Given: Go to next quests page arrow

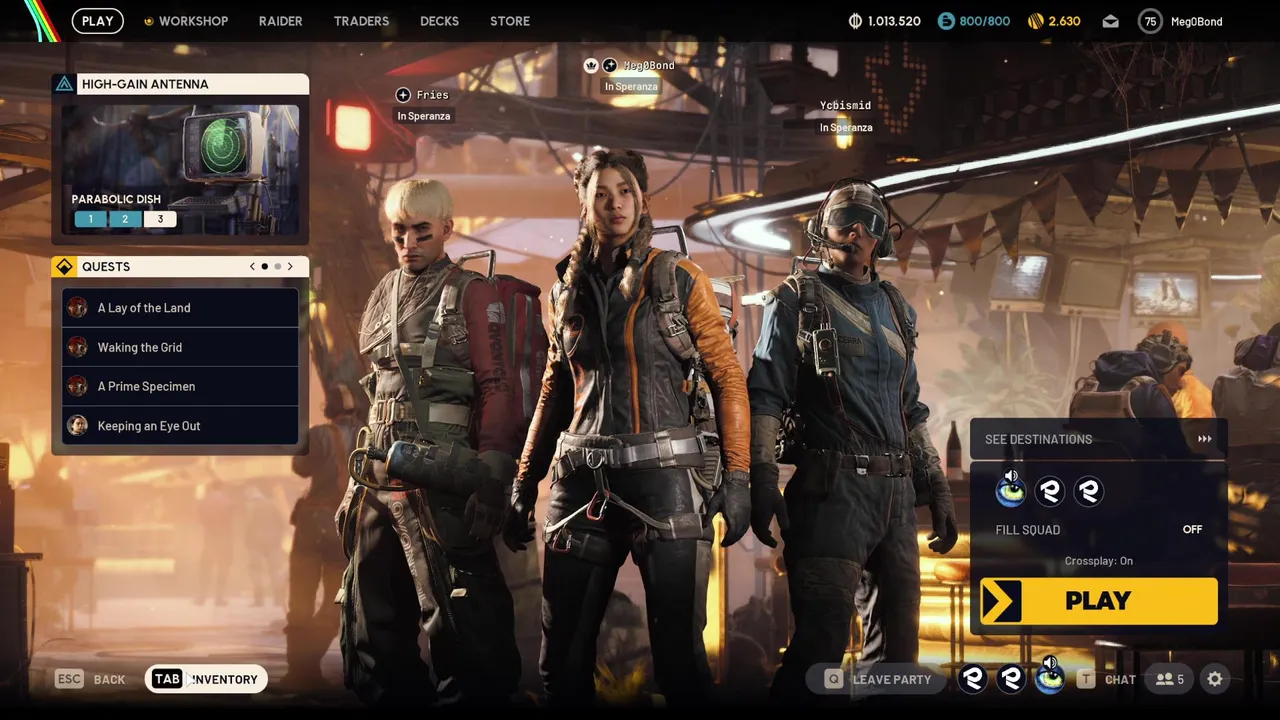Looking at the screenshot, I should click(290, 267).
